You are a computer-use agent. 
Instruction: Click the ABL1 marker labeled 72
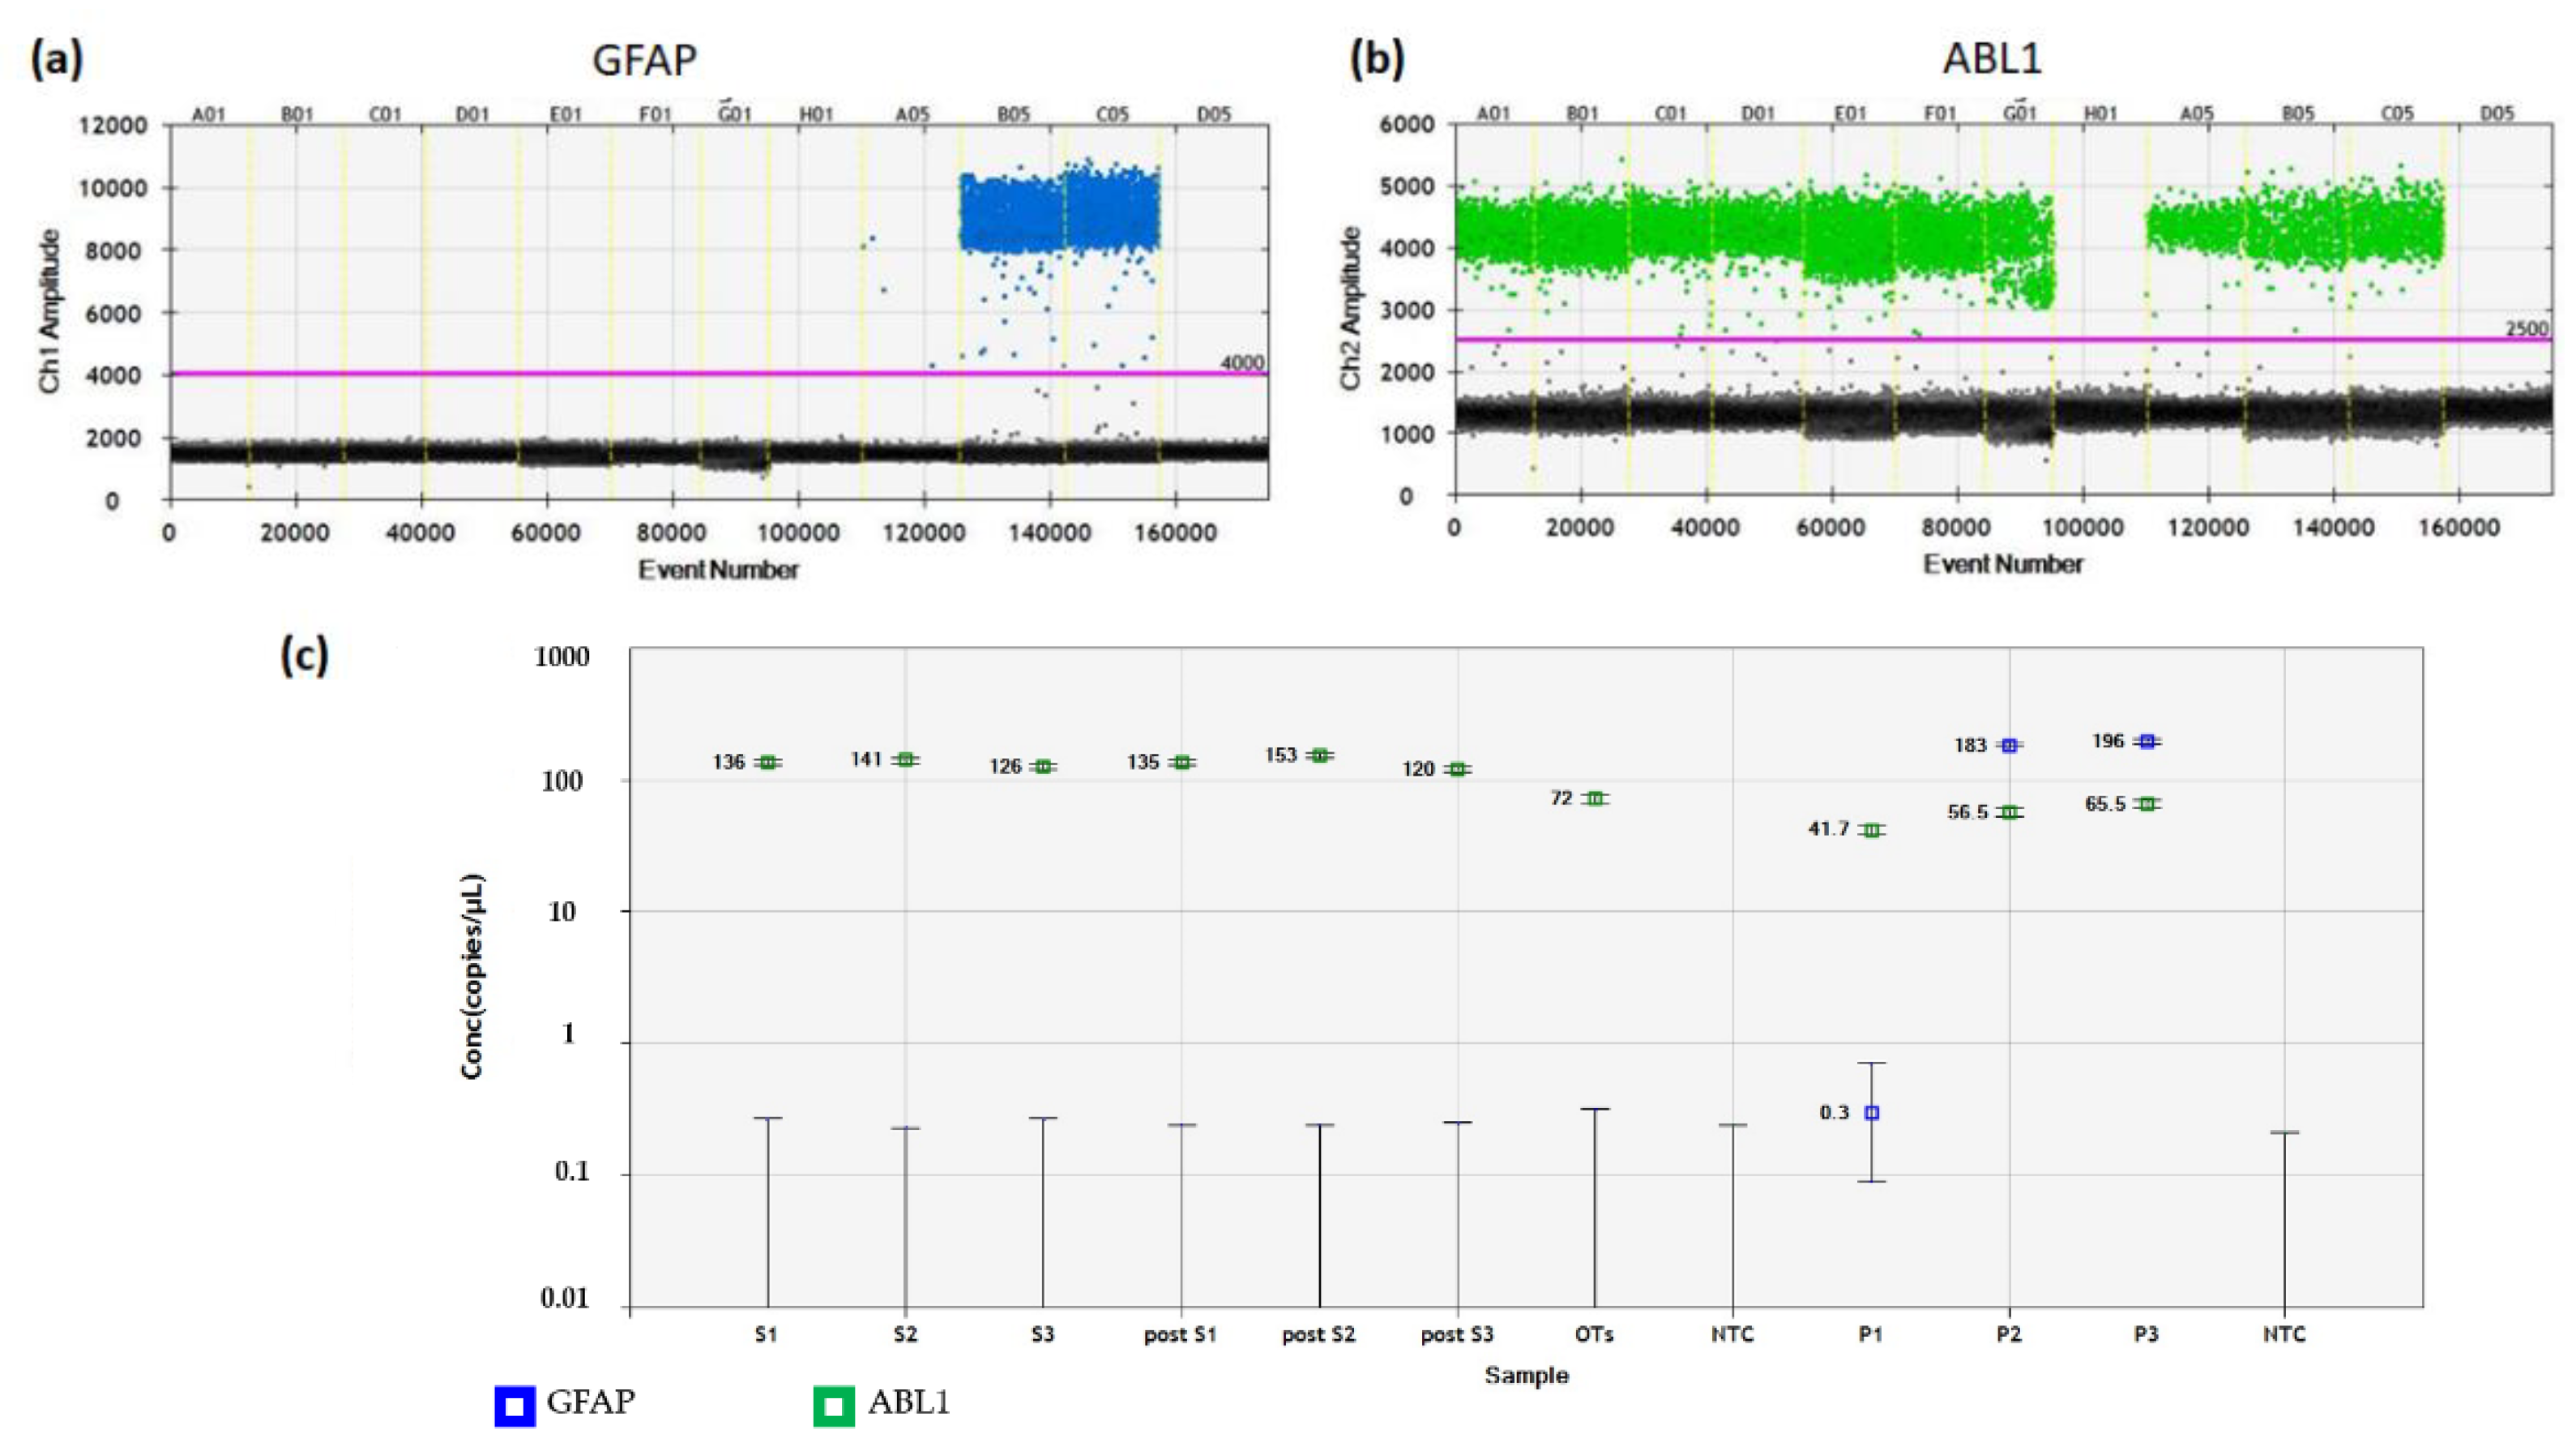point(1595,798)
